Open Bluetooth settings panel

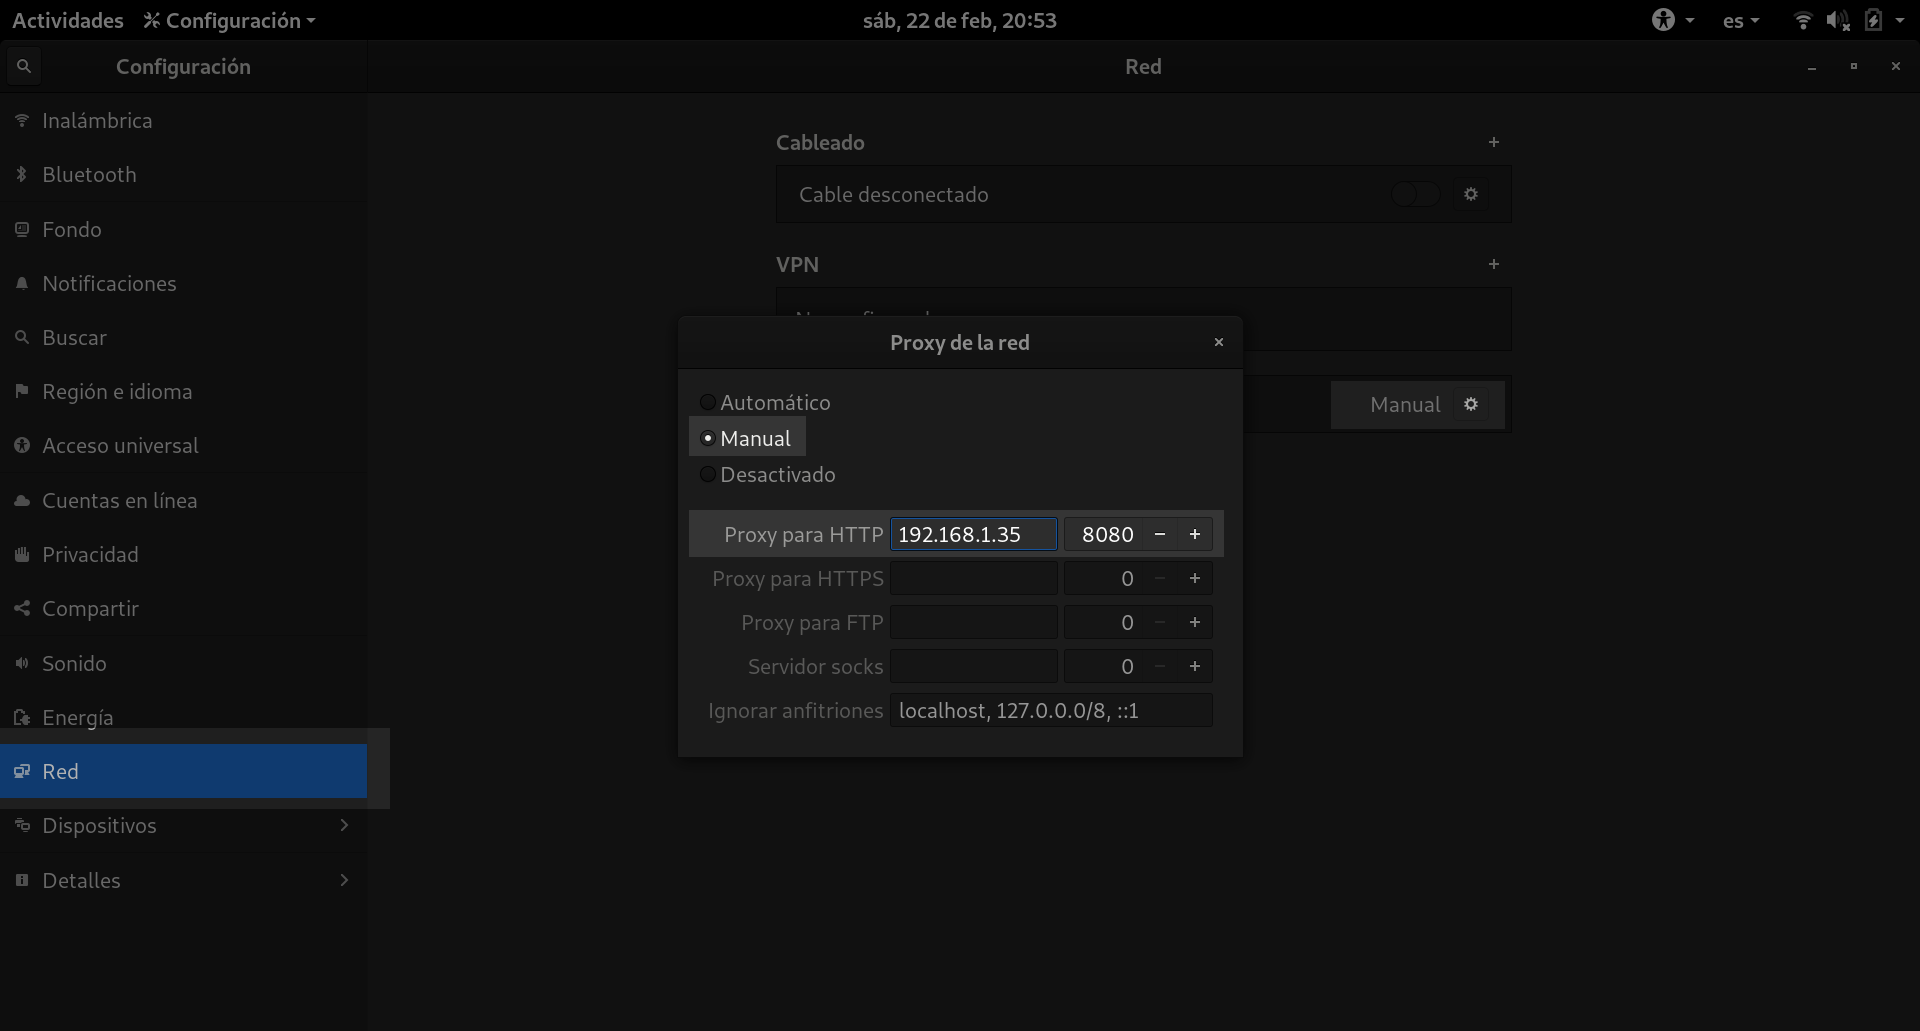(183, 175)
